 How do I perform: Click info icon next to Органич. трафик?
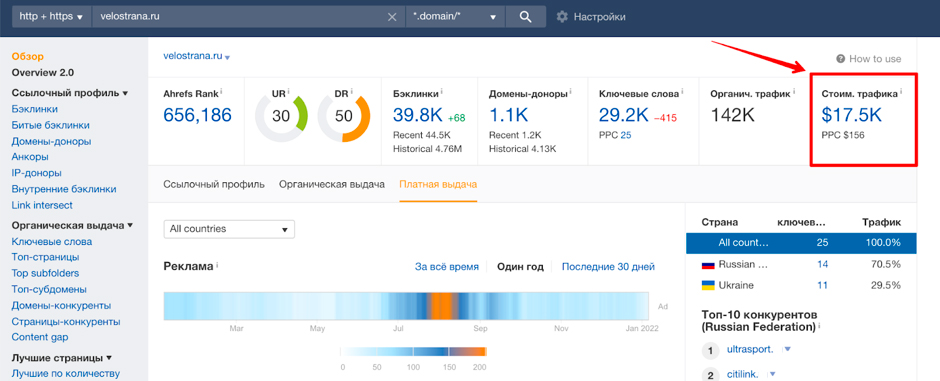[794, 92]
